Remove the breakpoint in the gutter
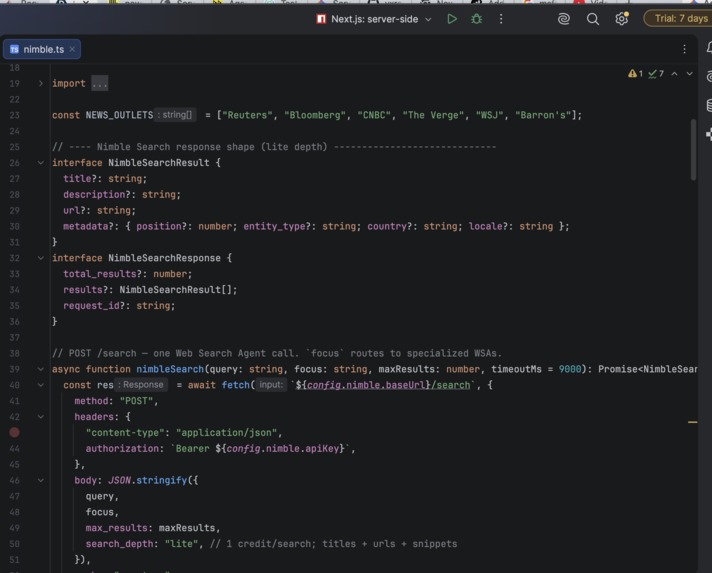This screenshot has width=712, height=573. 15,432
